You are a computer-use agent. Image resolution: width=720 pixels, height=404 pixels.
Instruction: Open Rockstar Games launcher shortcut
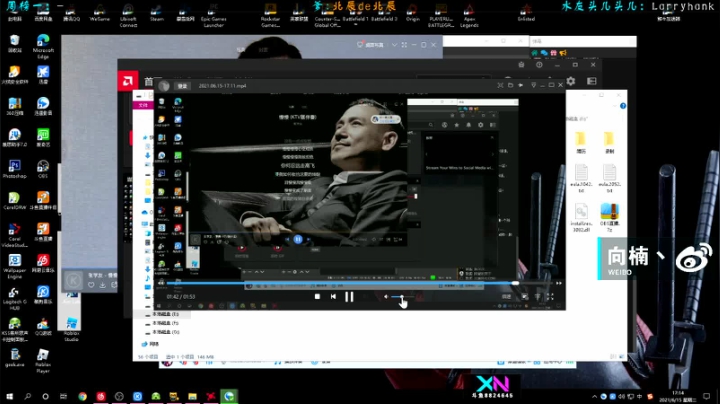pos(270,15)
